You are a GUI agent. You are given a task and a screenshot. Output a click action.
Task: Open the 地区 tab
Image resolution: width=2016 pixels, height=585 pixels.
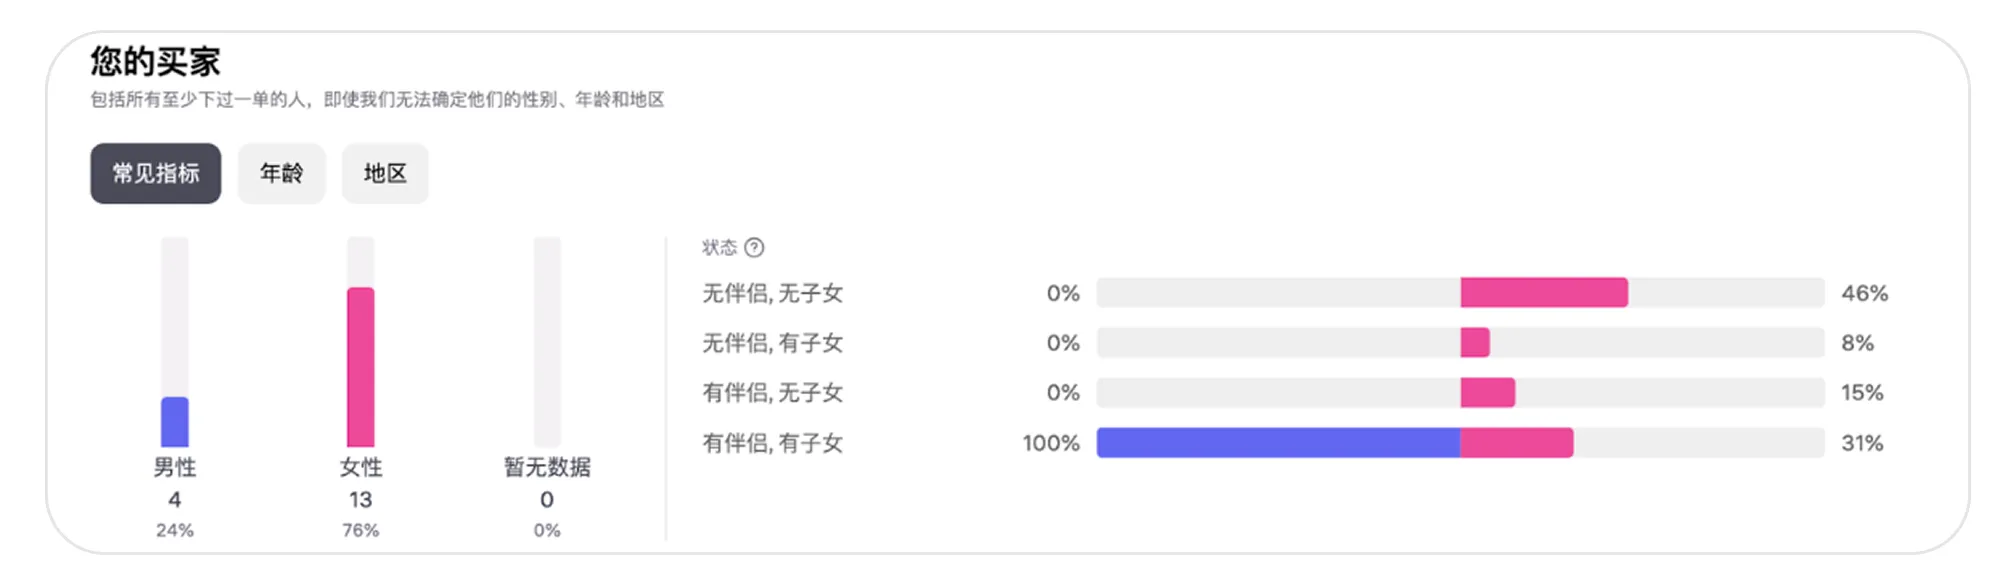tap(385, 173)
